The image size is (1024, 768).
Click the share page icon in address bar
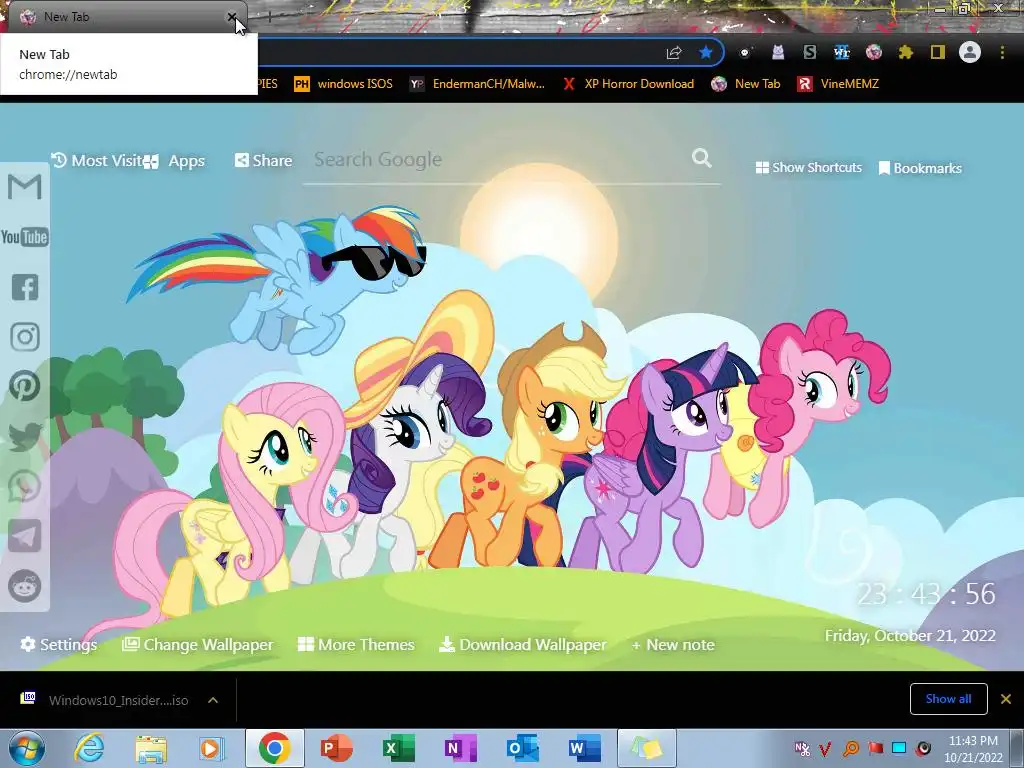(674, 52)
